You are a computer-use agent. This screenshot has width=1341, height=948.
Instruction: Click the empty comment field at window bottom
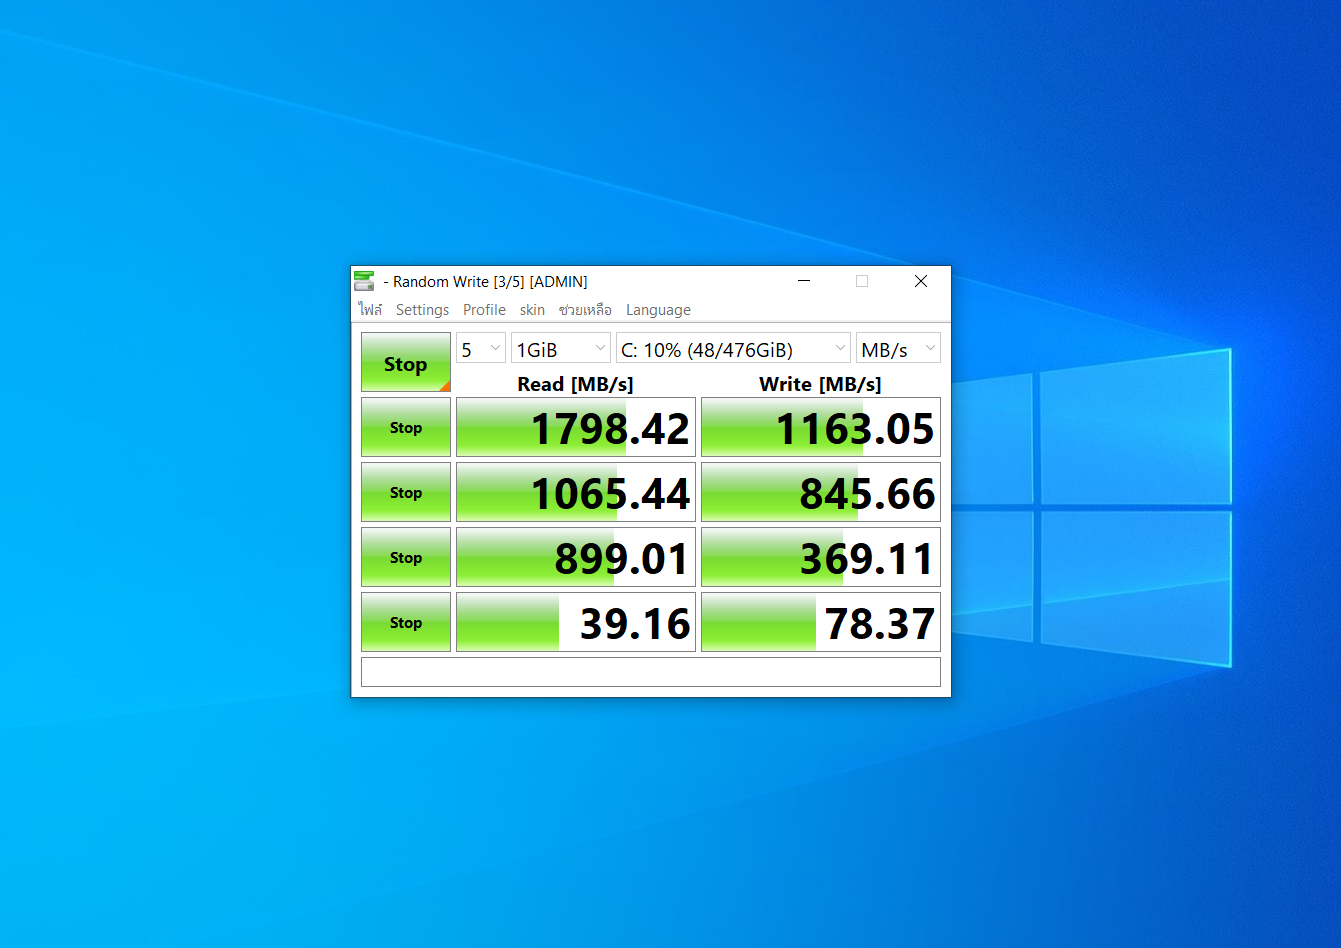click(x=651, y=672)
